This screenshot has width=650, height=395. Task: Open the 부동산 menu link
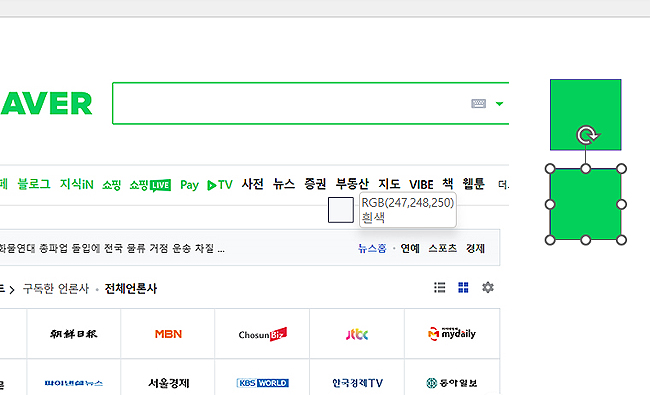pyautogui.click(x=352, y=184)
